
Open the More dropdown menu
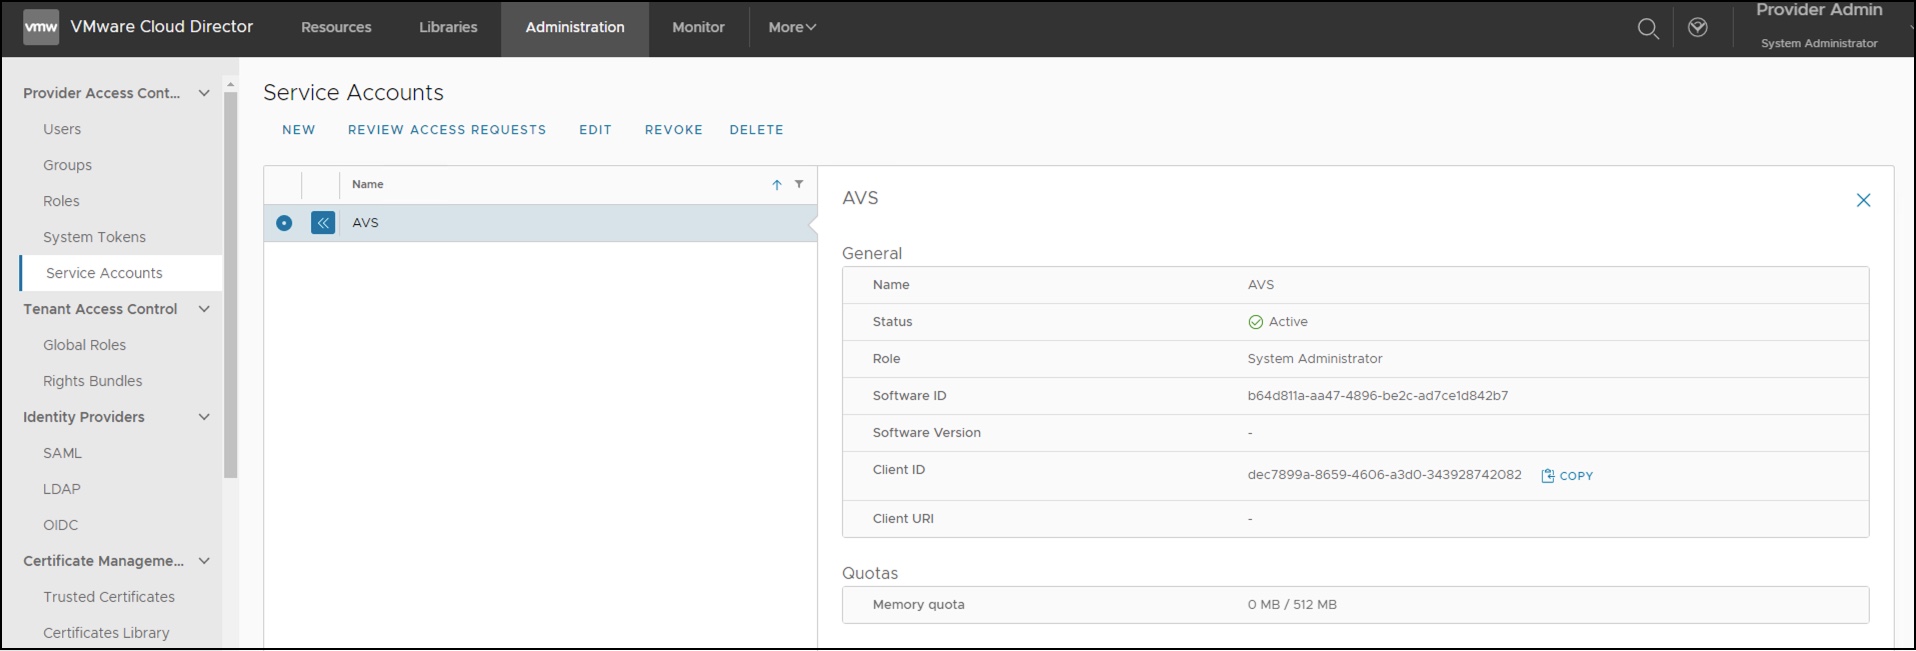click(792, 28)
